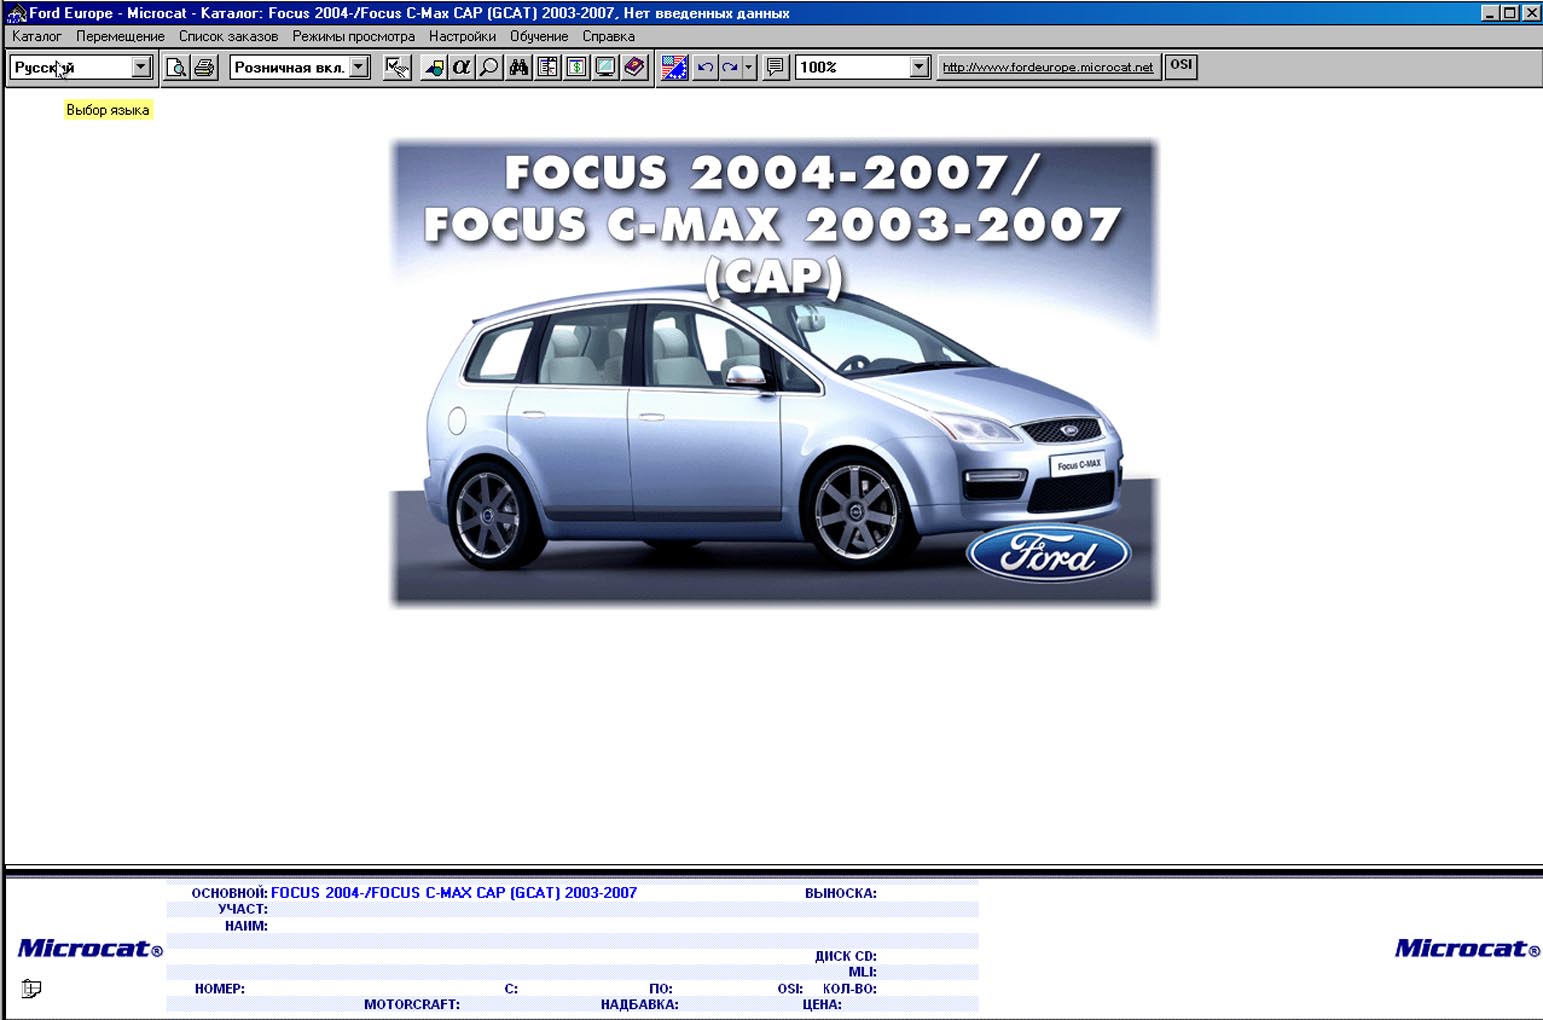Open the Каталог menu
The image size is (1543, 1020).
point(37,36)
